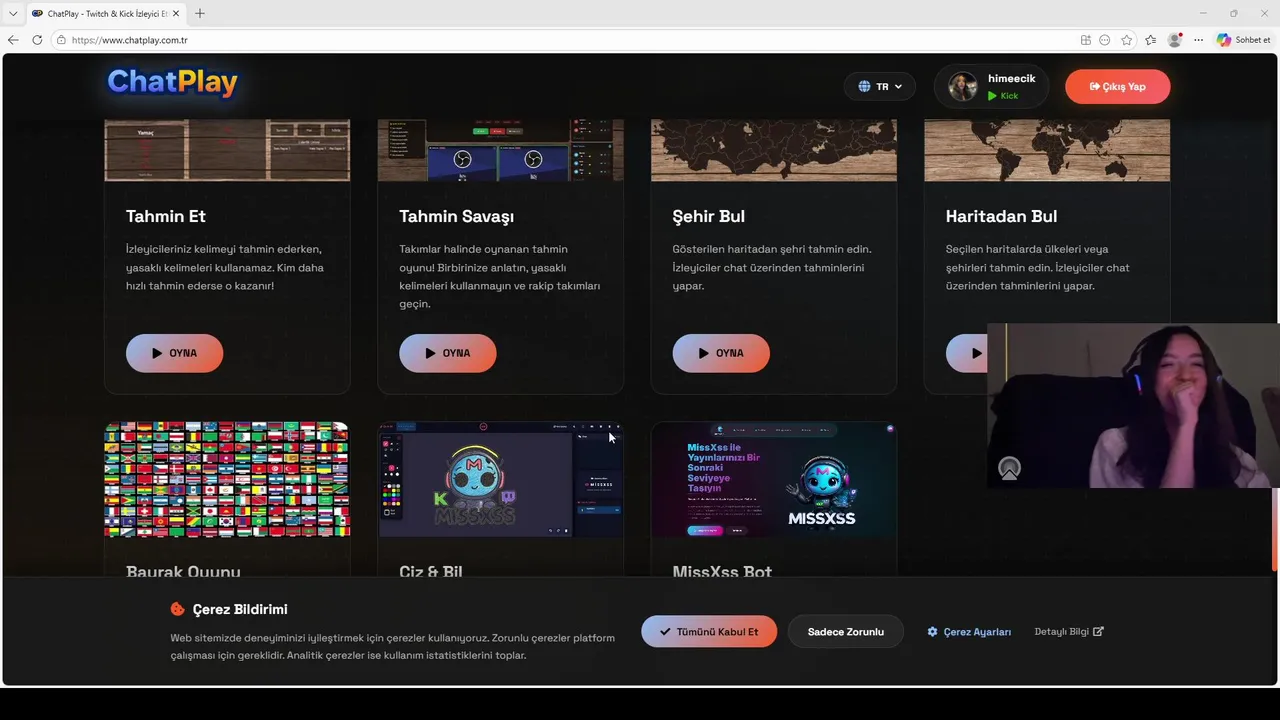
Task: Open the TR language dropdown
Action: 880,87
